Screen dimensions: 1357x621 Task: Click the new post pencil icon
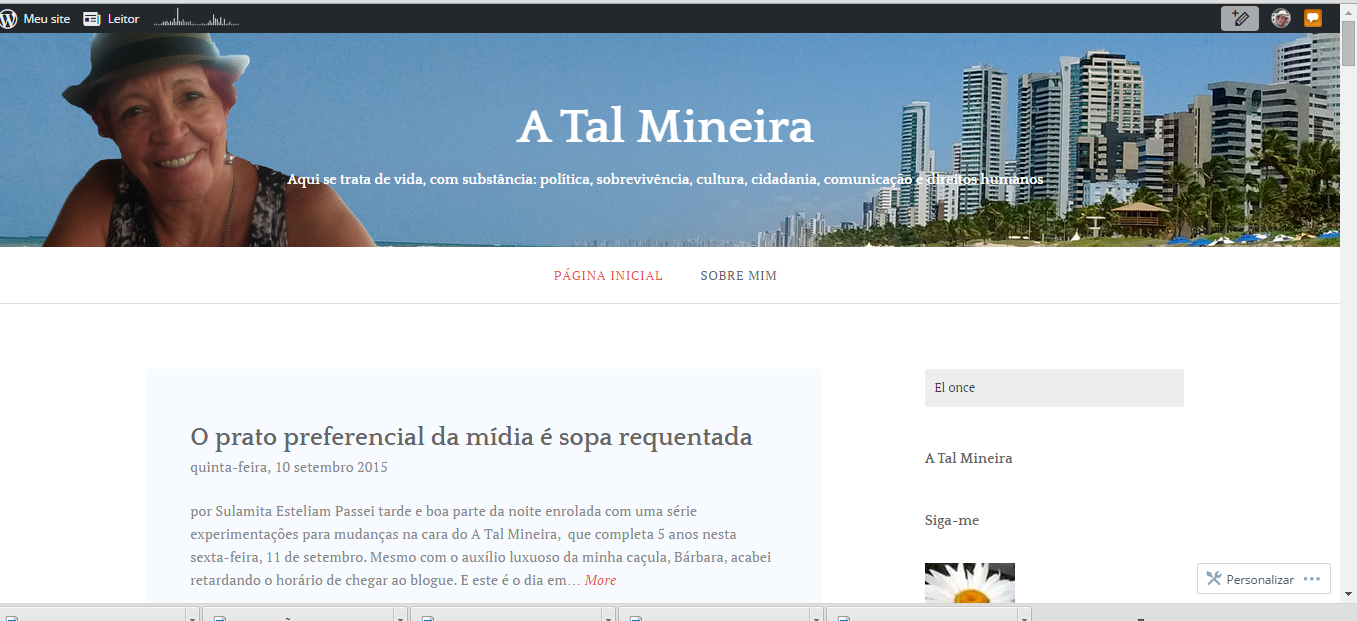(x=1240, y=18)
